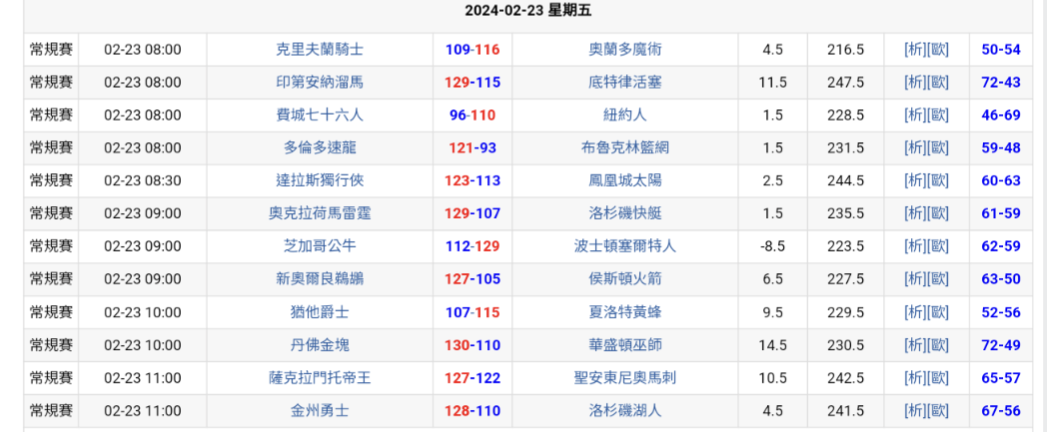This screenshot has width=1047, height=432.
Task: Open team 波士頓塞爾特人
Action: pyautogui.click(x=625, y=246)
